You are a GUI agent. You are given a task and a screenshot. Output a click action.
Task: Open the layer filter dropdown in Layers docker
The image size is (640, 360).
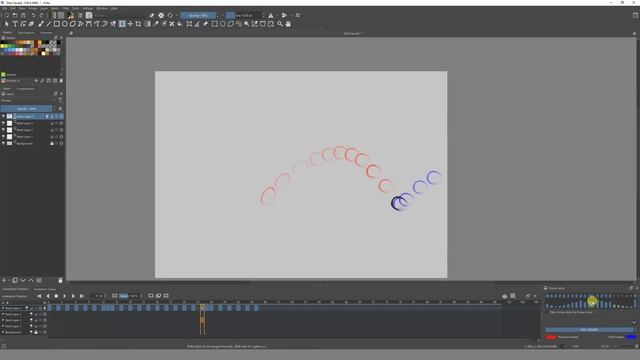60,100
